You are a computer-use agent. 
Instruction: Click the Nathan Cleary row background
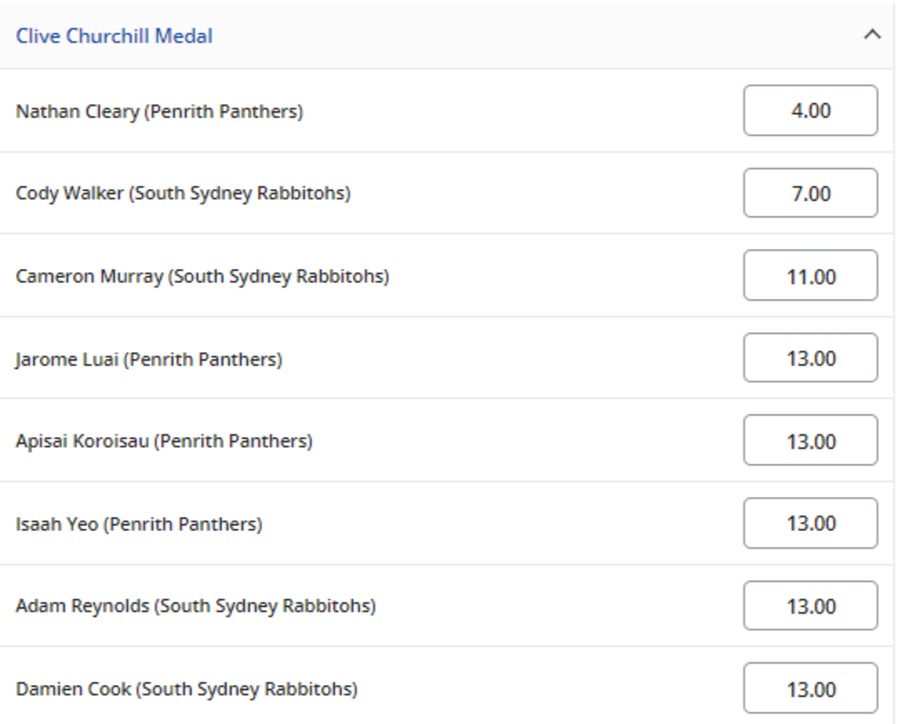coord(520,112)
